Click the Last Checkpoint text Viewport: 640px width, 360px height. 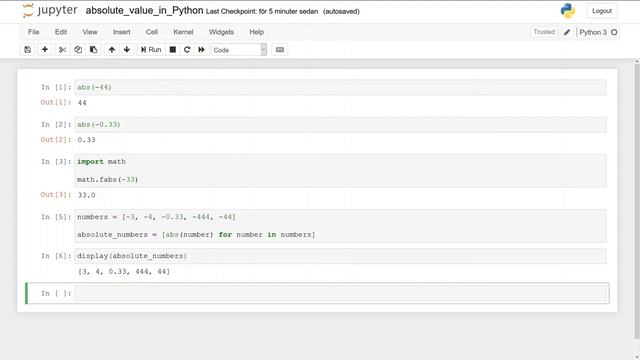262,11
